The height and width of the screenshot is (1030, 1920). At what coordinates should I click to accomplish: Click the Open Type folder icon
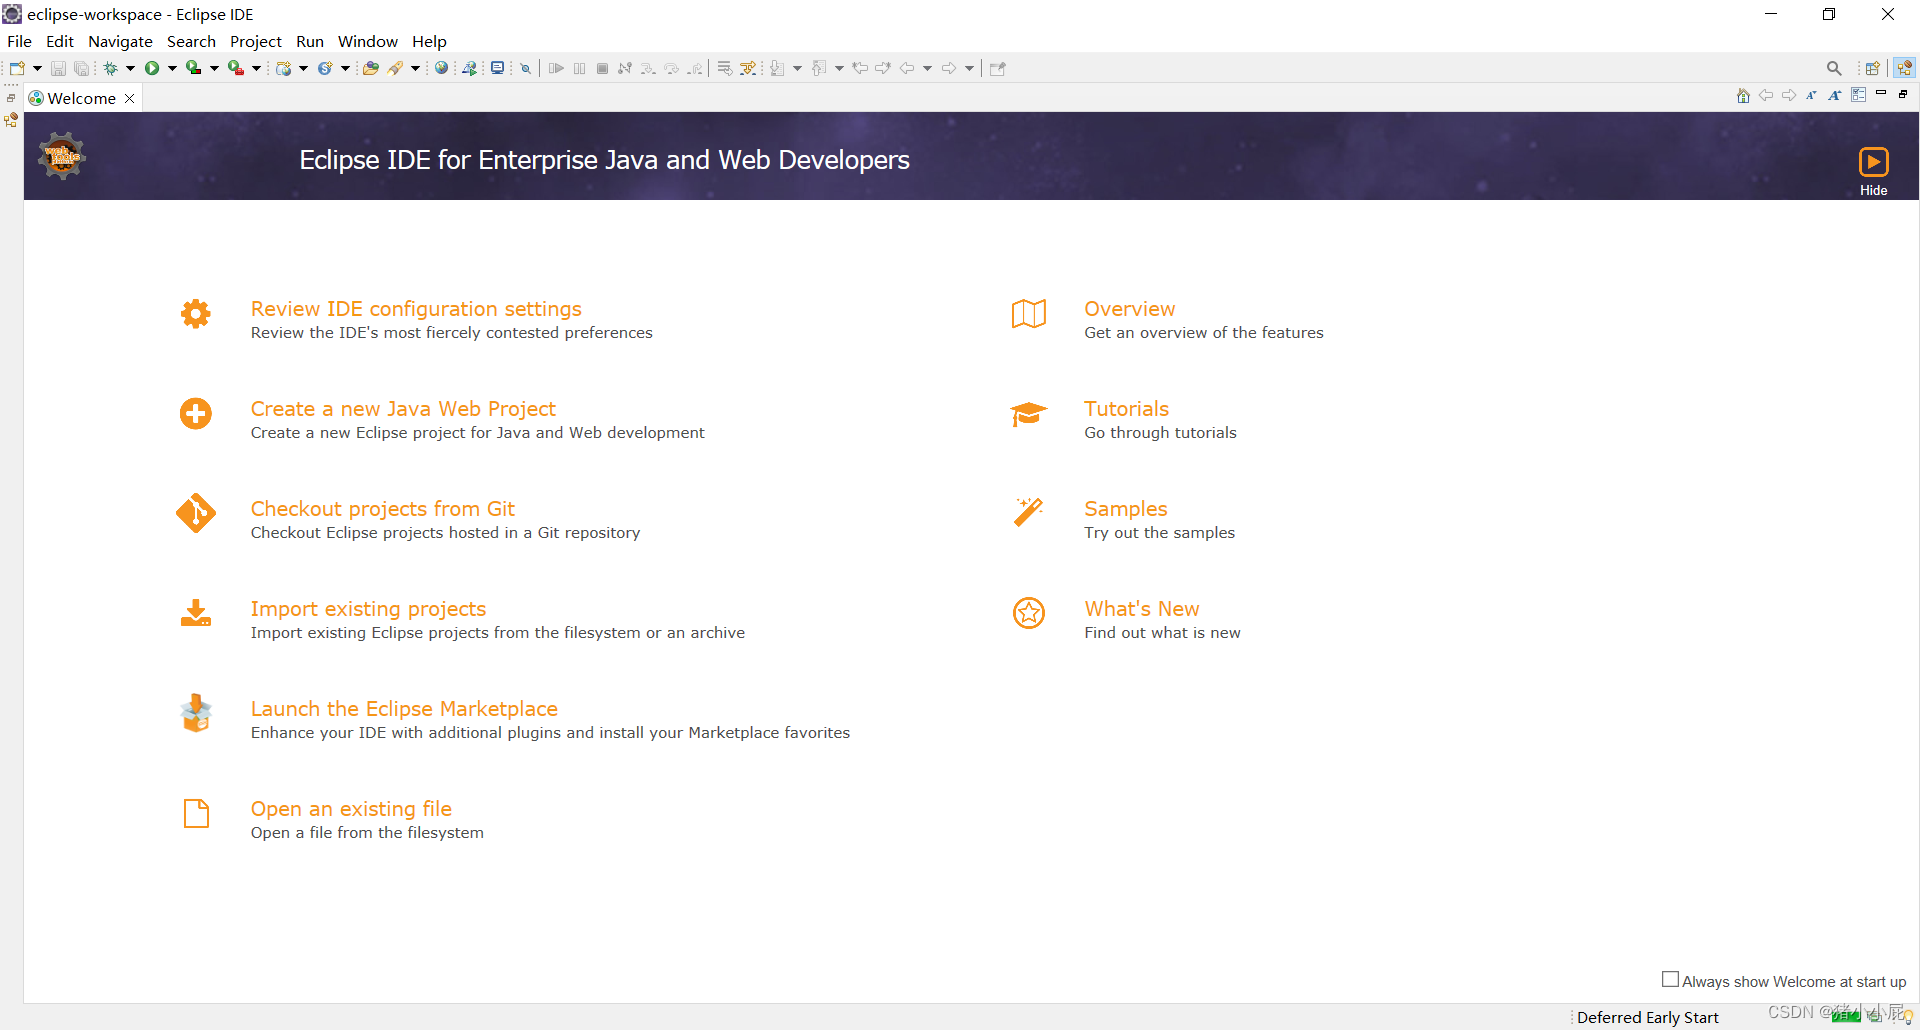pos(371,68)
